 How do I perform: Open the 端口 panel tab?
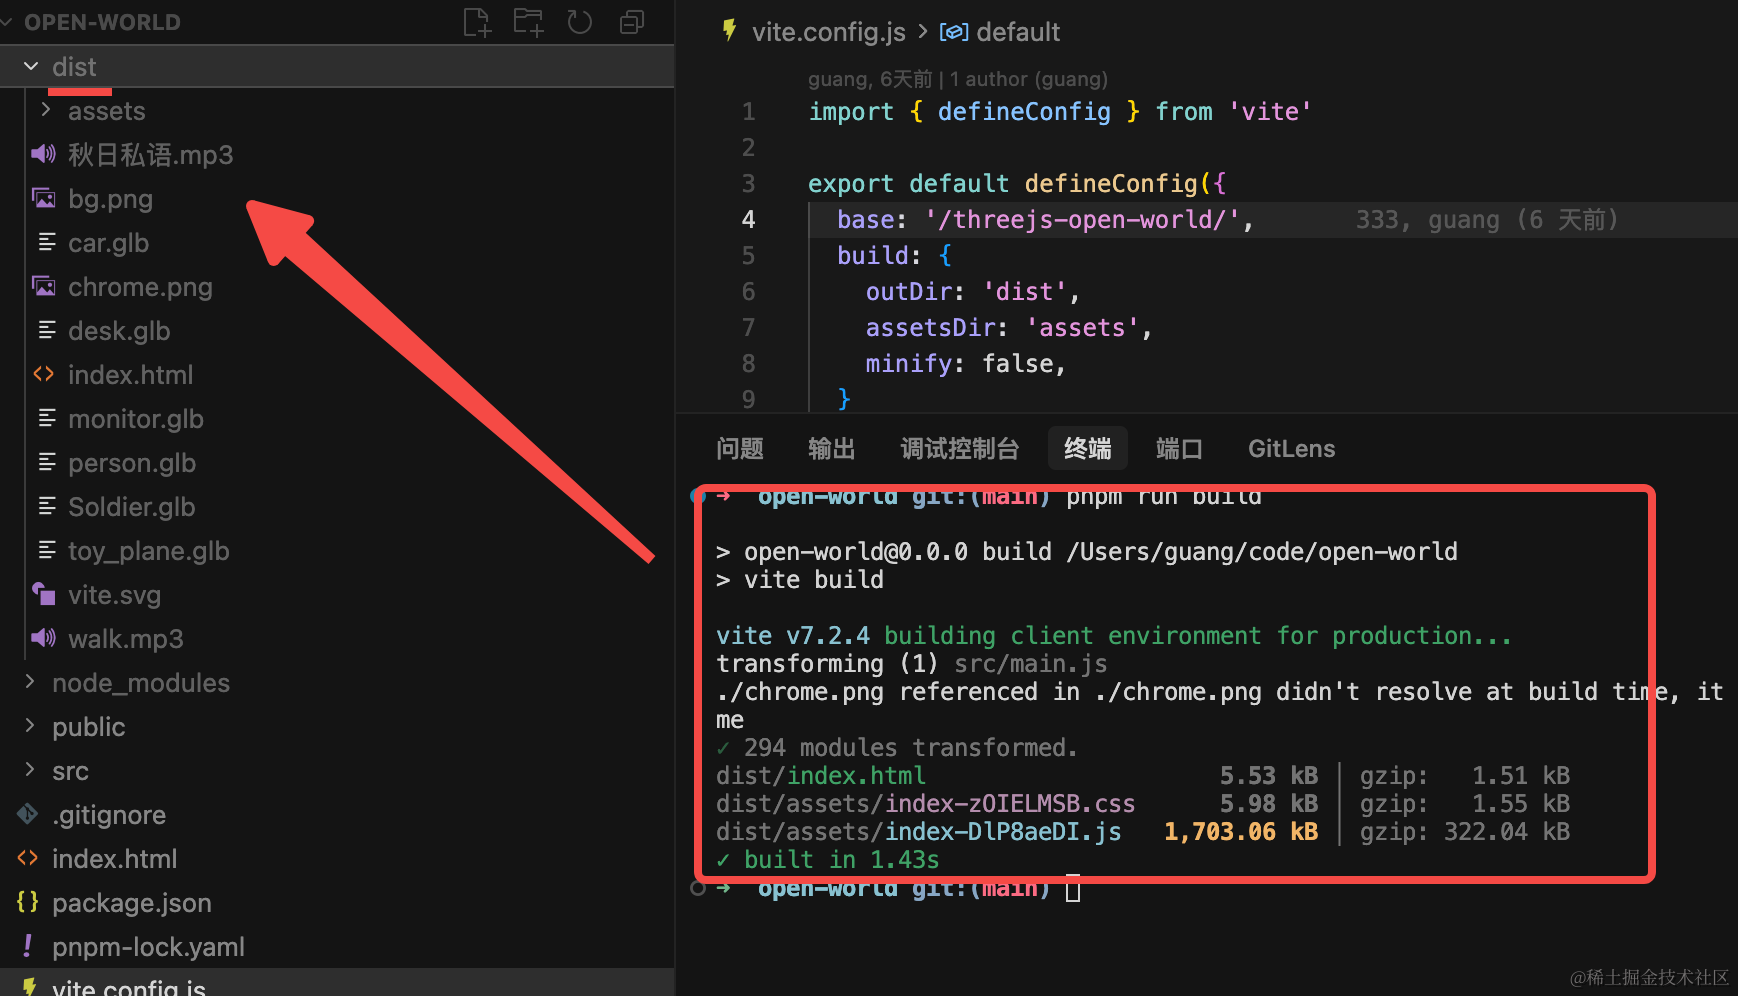pyautogui.click(x=1179, y=448)
